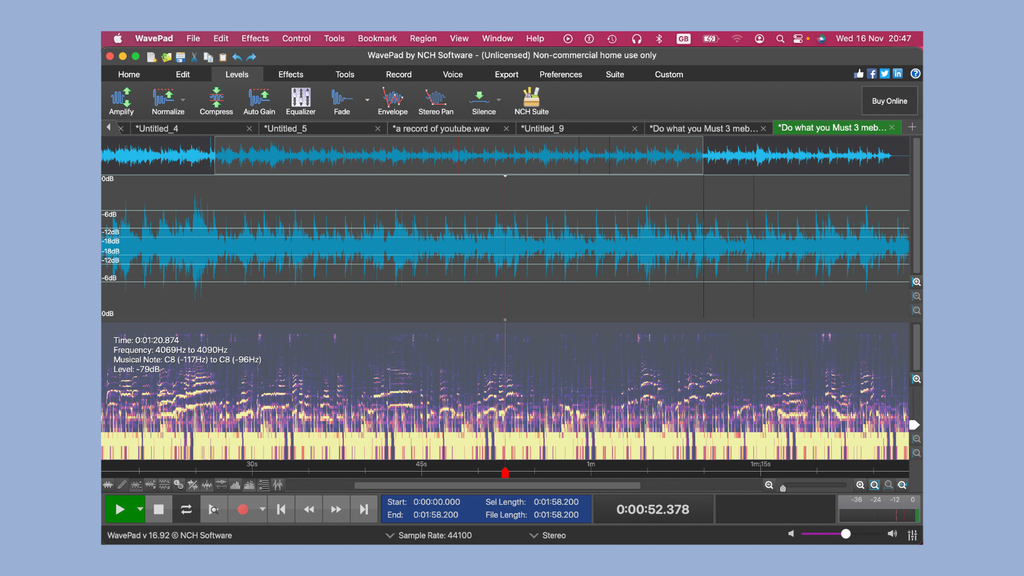Adjust the purple volume slider
This screenshot has height=576, width=1024.
click(x=845, y=533)
